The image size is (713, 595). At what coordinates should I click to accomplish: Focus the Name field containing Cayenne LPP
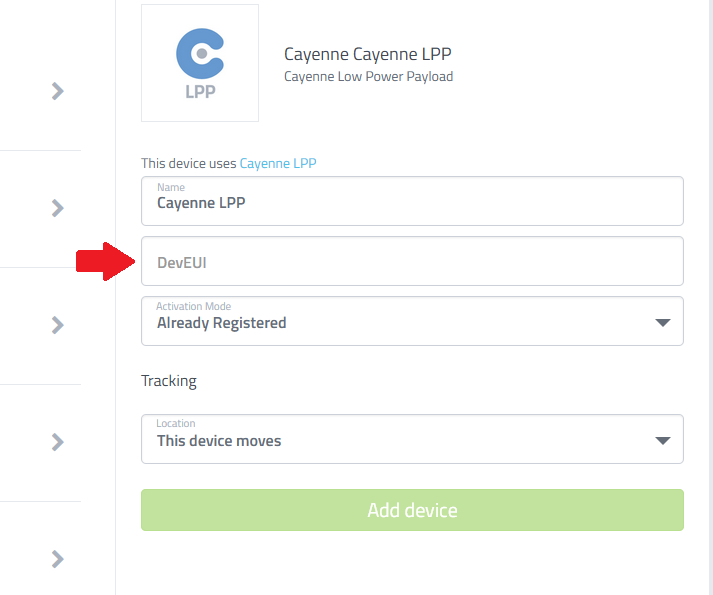[412, 201]
